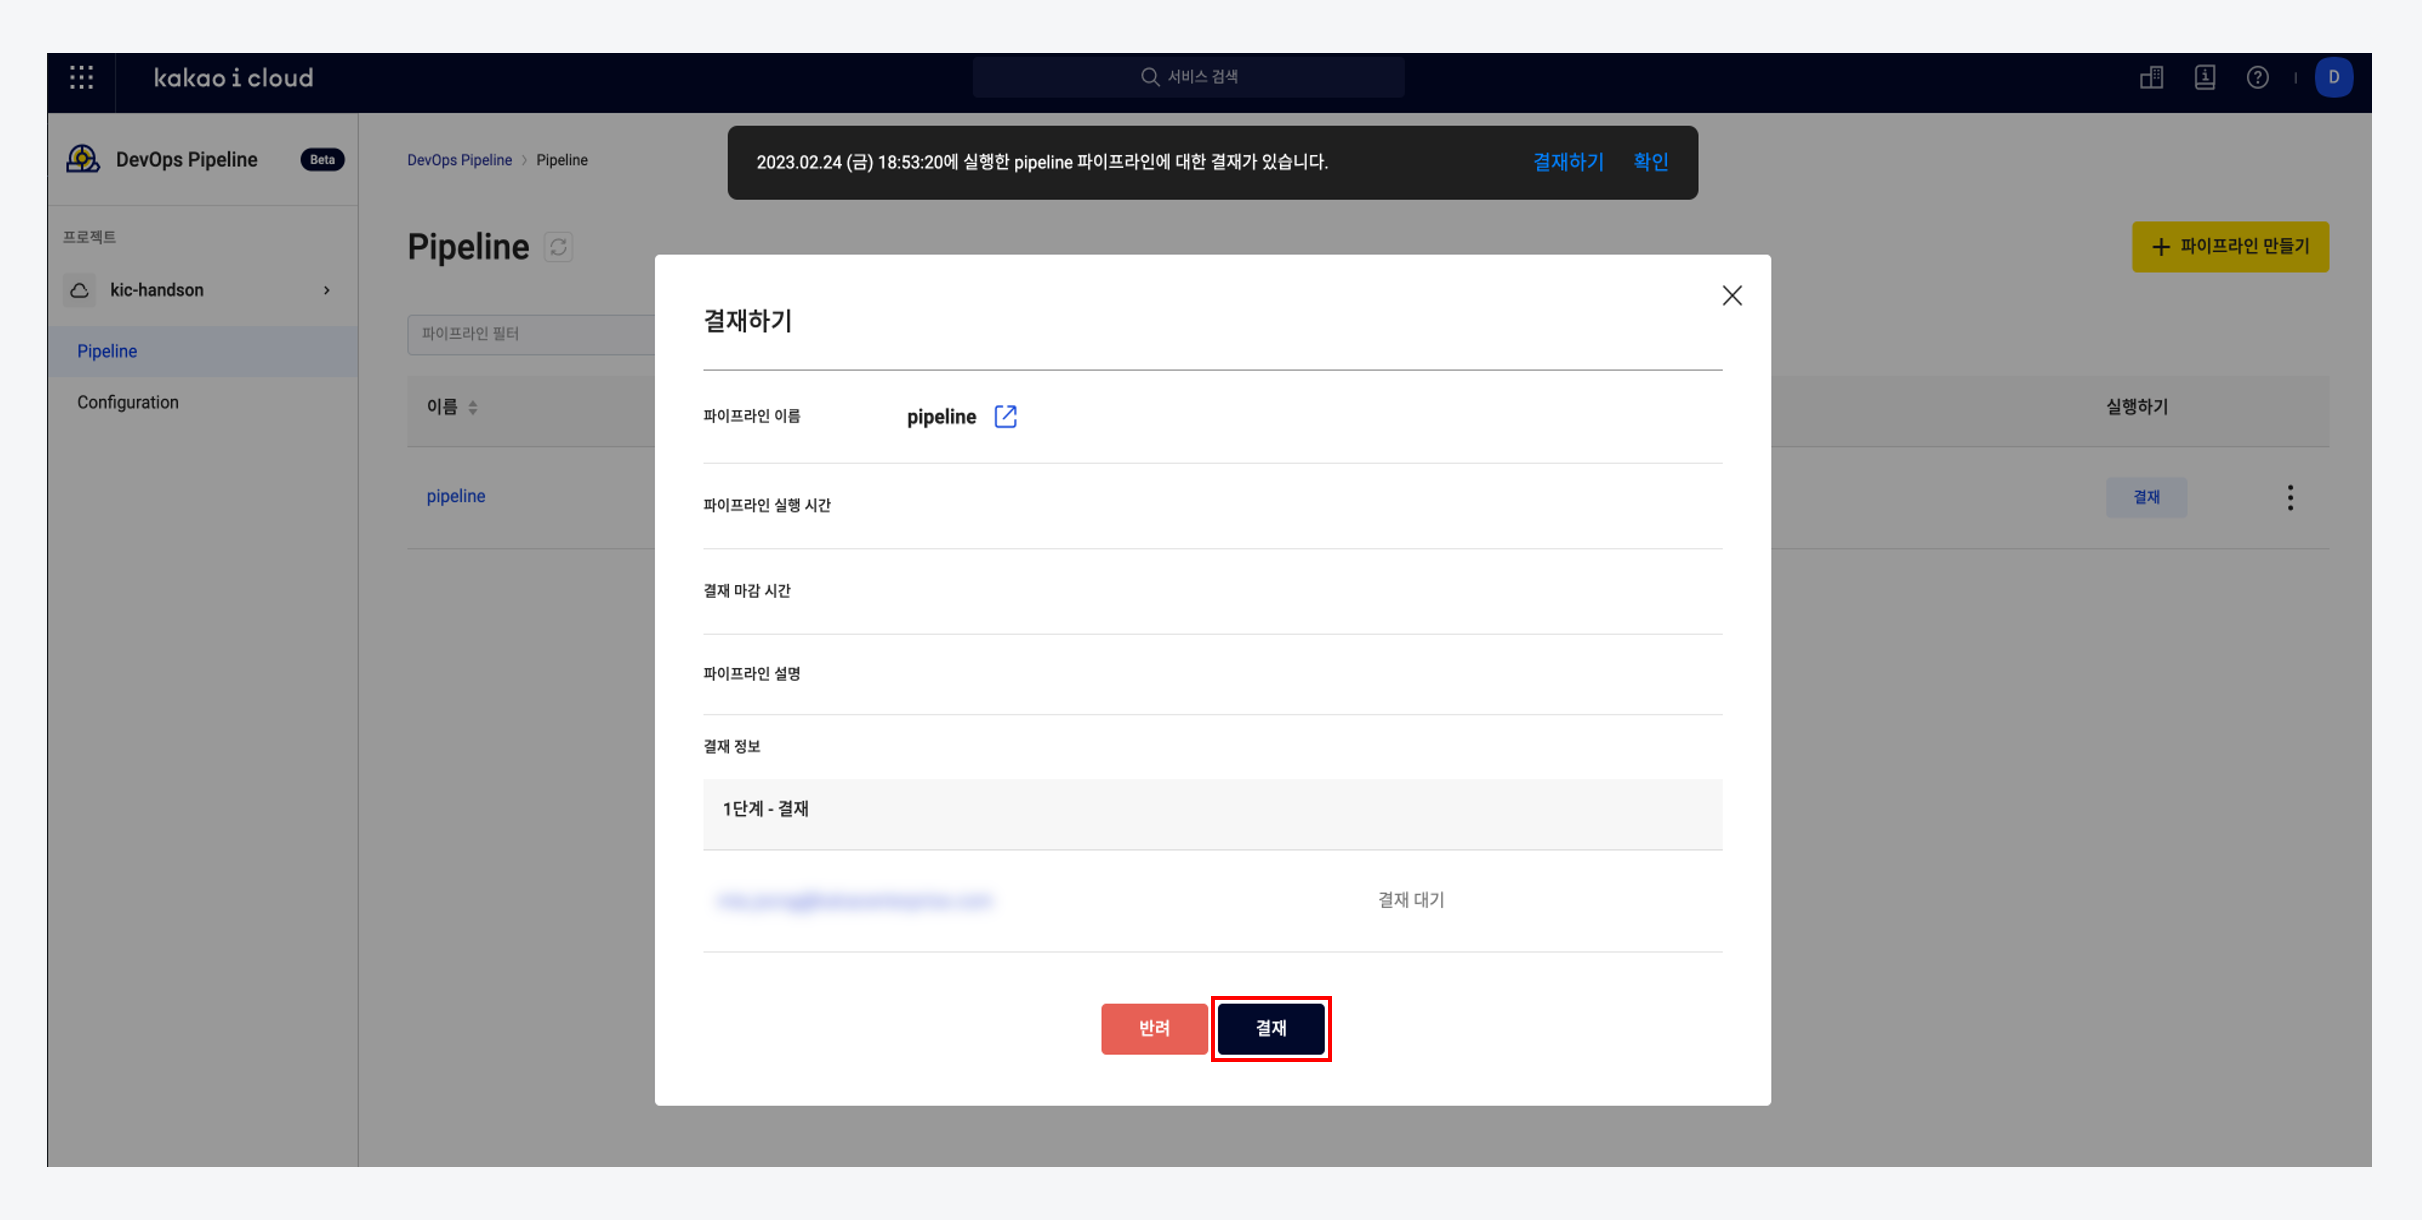The image size is (2422, 1220).
Task: Click the blurred approver email link
Action: click(855, 901)
